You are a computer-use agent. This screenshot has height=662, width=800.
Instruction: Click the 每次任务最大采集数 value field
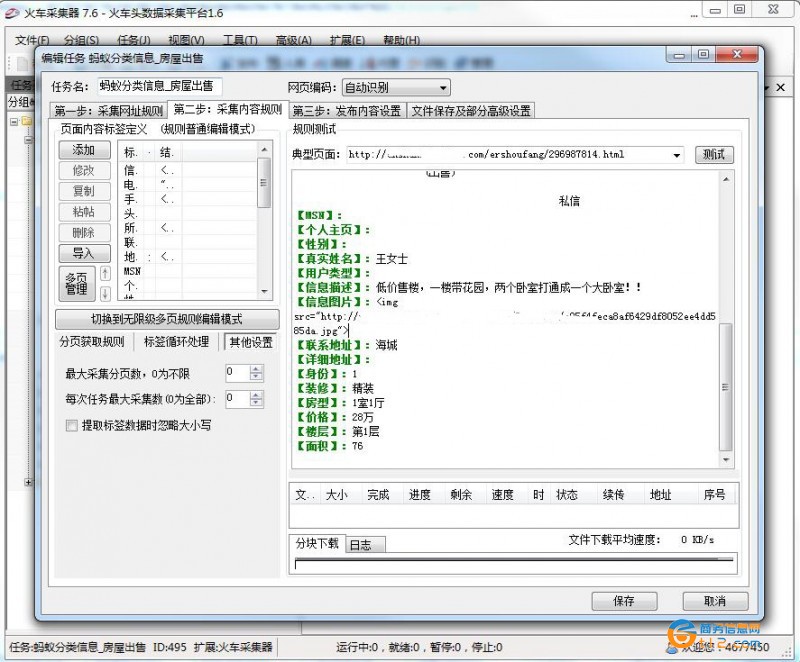[238, 399]
